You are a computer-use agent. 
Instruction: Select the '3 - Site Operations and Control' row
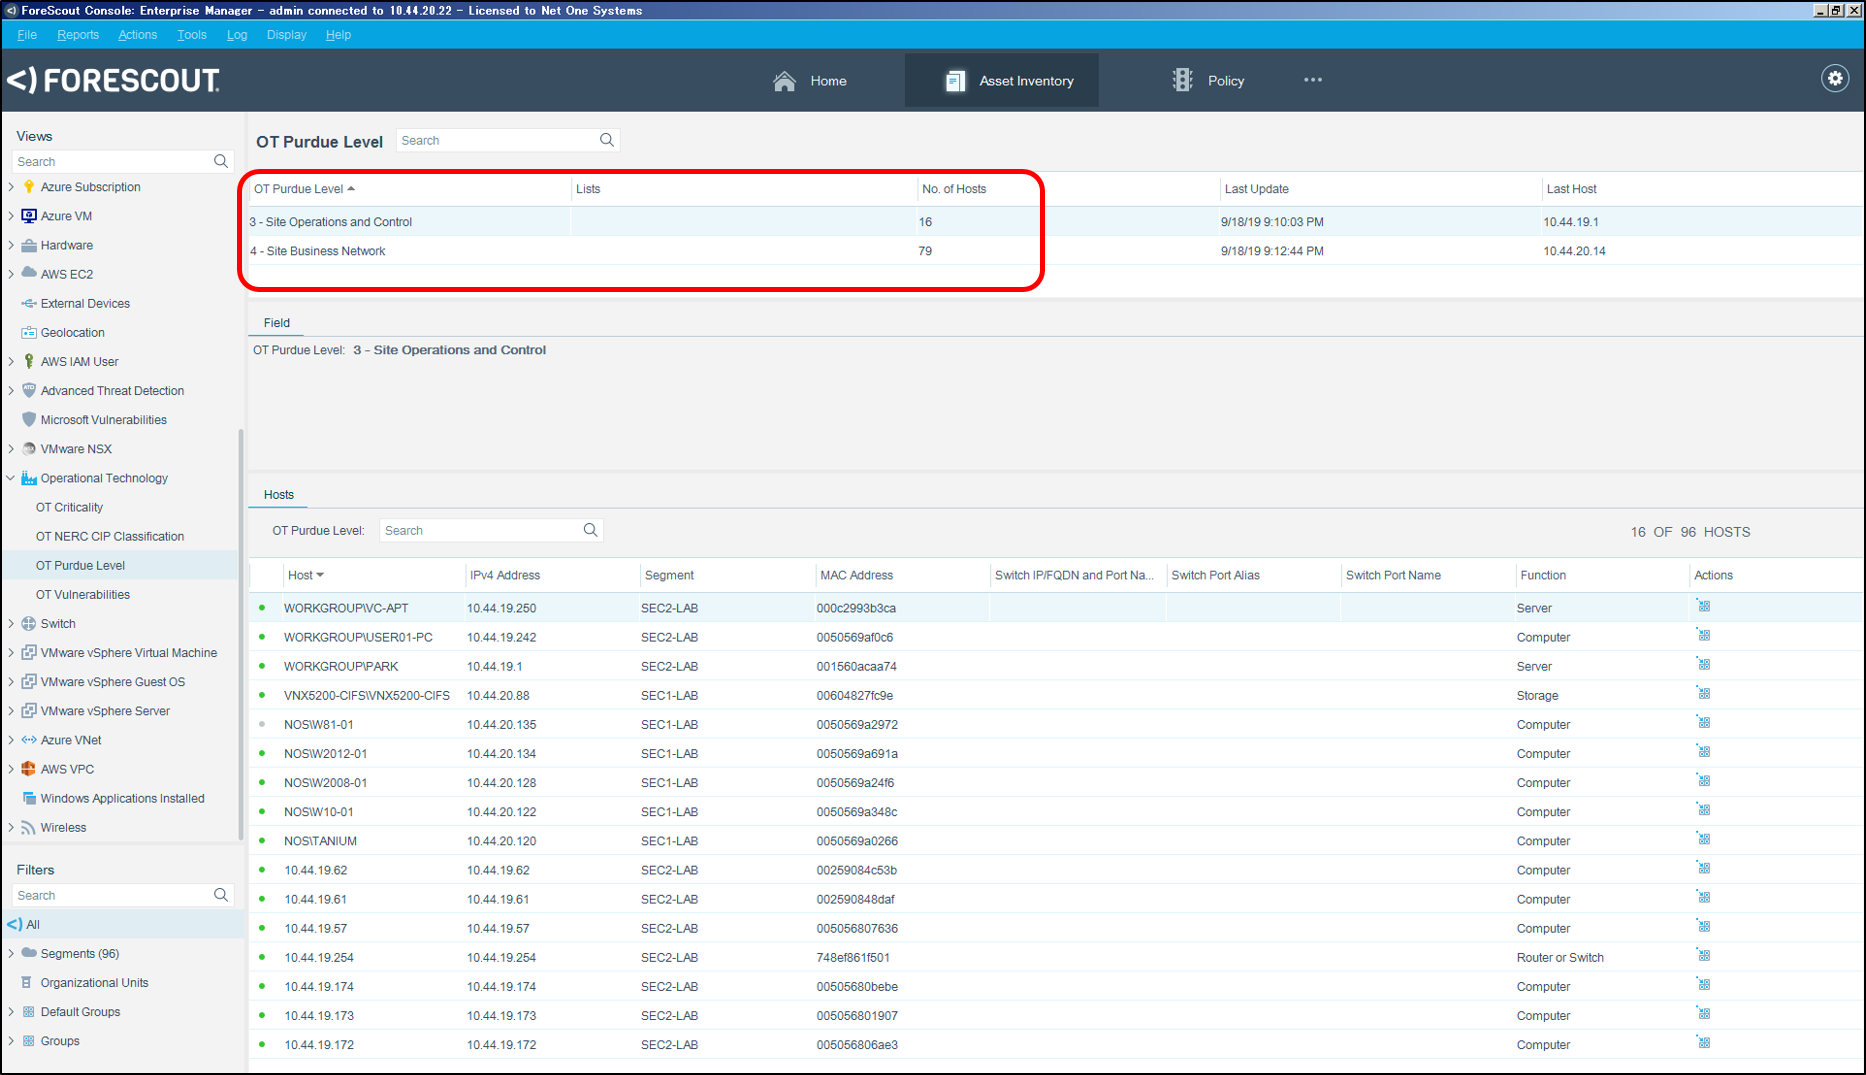1055,222
